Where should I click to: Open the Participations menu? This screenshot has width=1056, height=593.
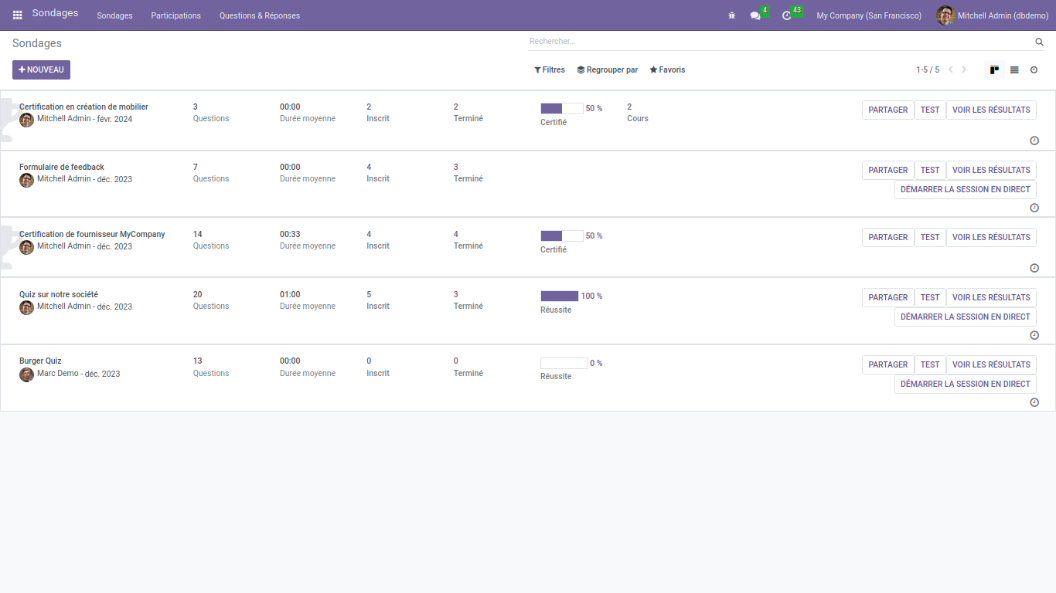[176, 16]
